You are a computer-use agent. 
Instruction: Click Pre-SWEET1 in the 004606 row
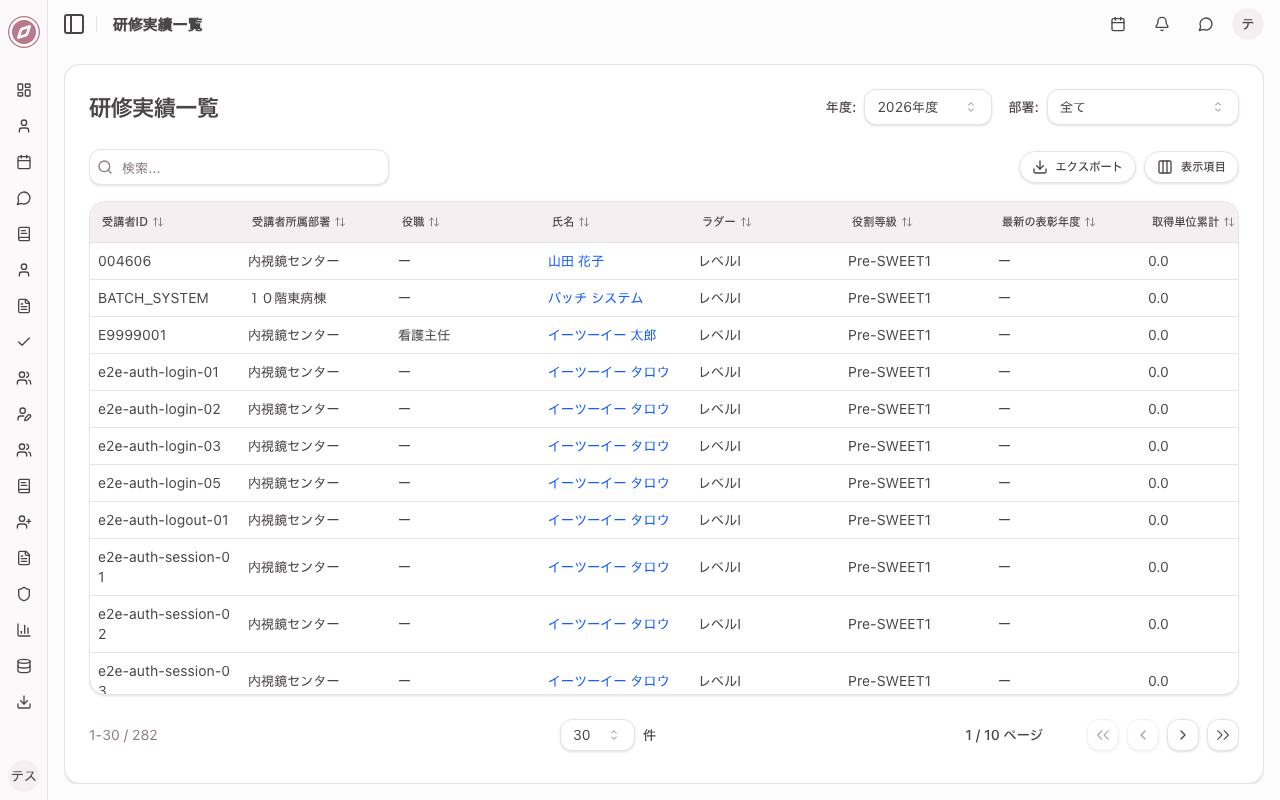pyautogui.click(x=889, y=261)
